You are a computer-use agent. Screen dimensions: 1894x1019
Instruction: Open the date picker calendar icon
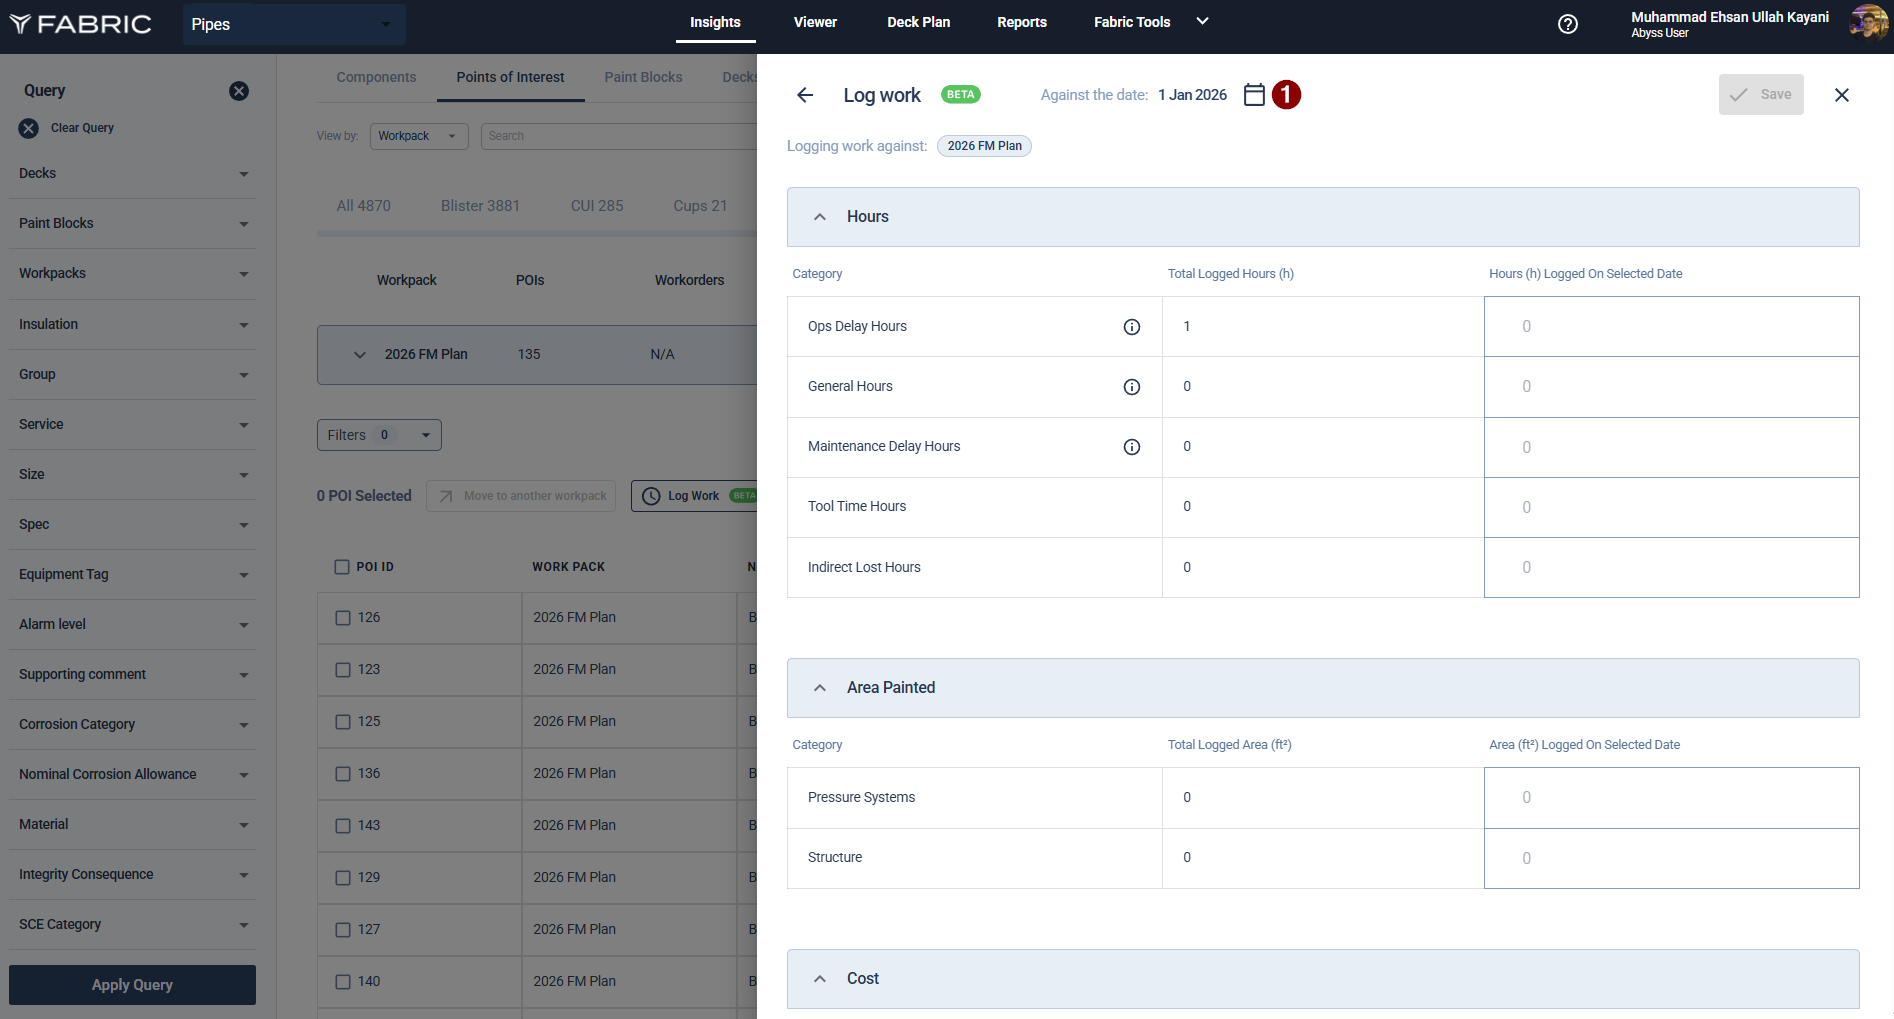[1254, 95]
